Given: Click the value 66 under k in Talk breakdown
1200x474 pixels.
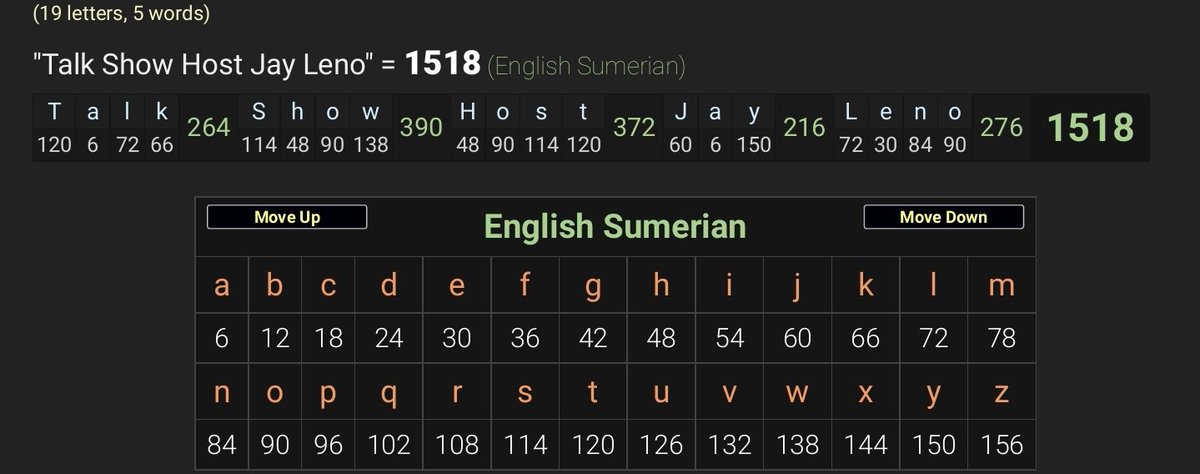Looking at the screenshot, I should (x=162, y=145).
